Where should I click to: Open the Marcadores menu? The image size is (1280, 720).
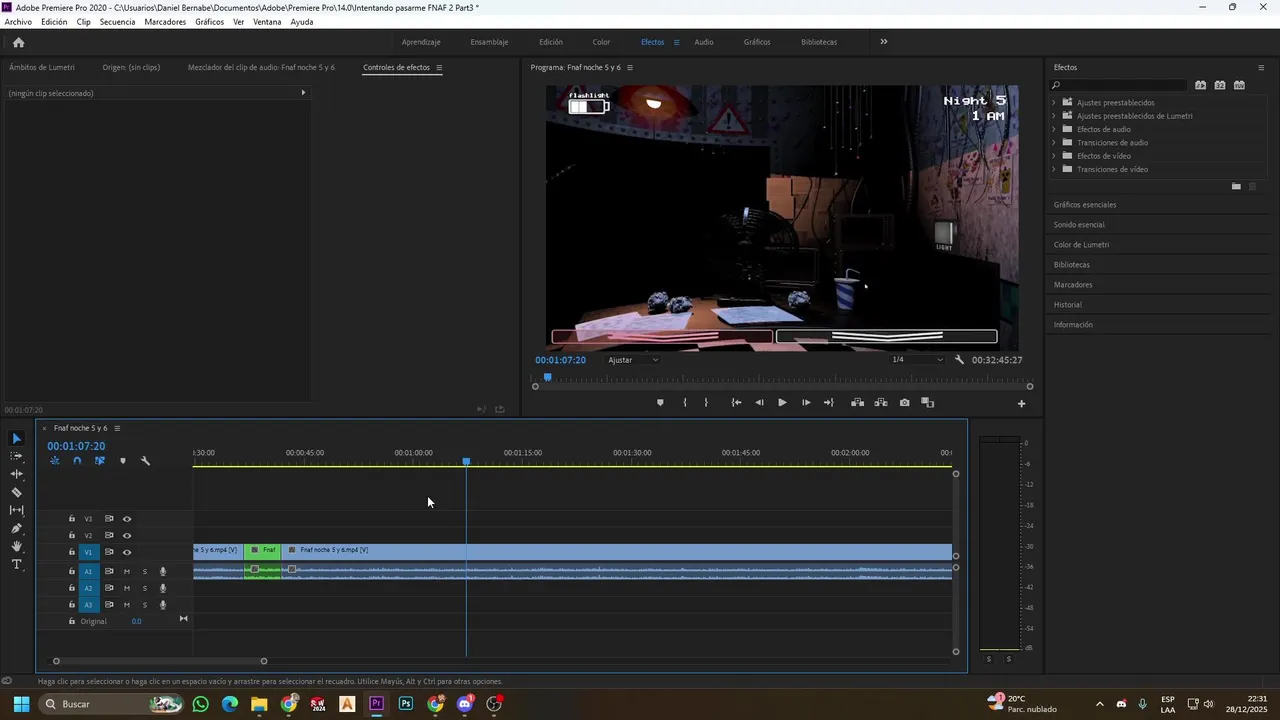tap(165, 22)
